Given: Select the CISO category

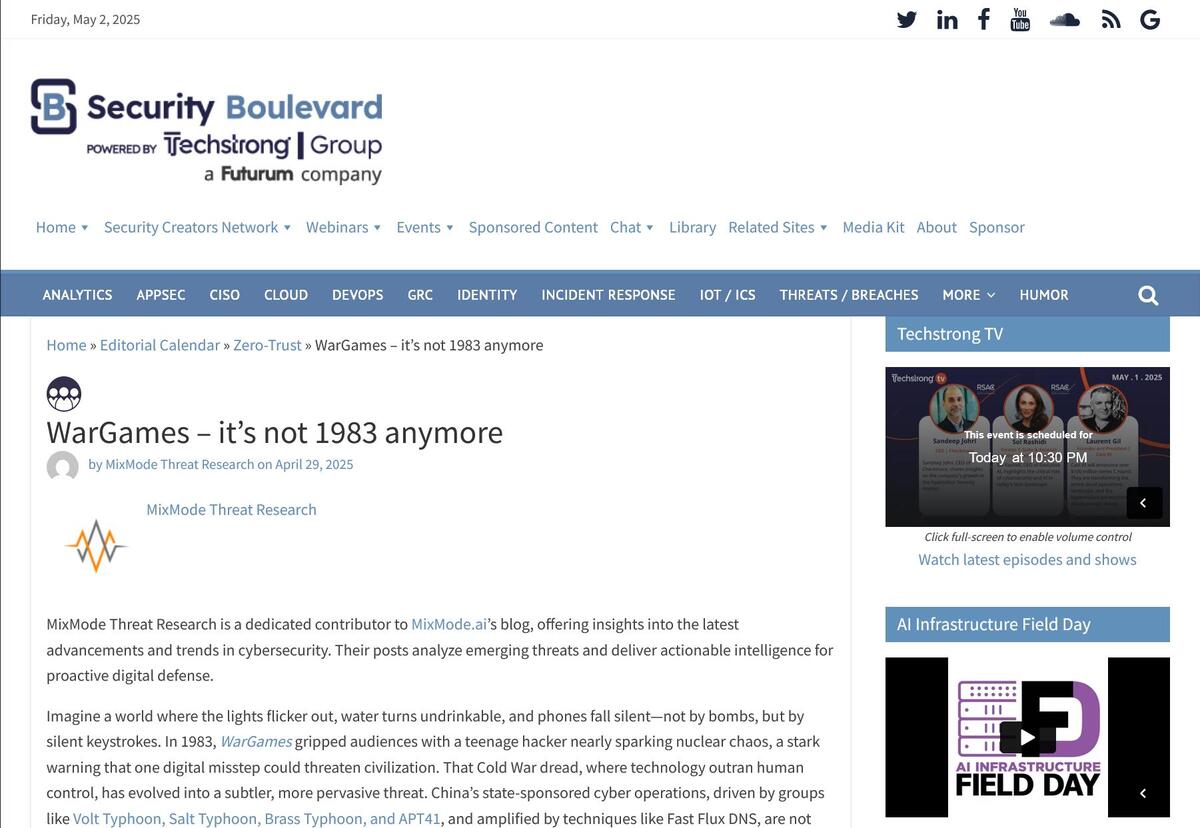Looking at the screenshot, I should click(x=224, y=295).
